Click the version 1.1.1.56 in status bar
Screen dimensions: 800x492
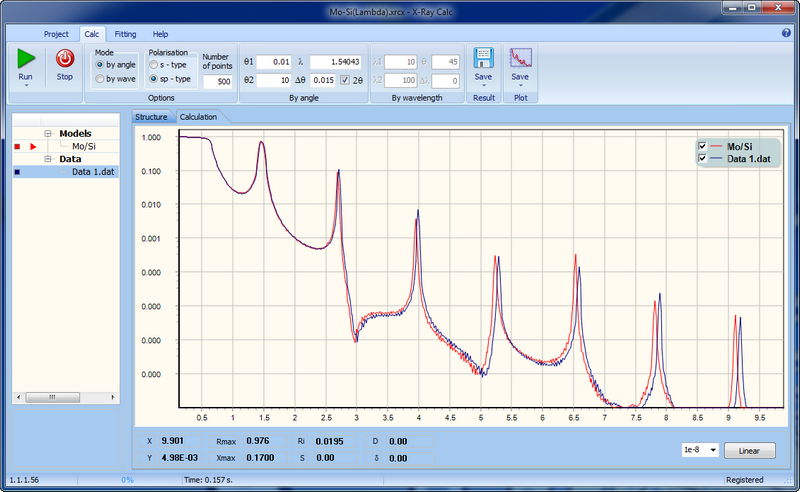[x=24, y=480]
